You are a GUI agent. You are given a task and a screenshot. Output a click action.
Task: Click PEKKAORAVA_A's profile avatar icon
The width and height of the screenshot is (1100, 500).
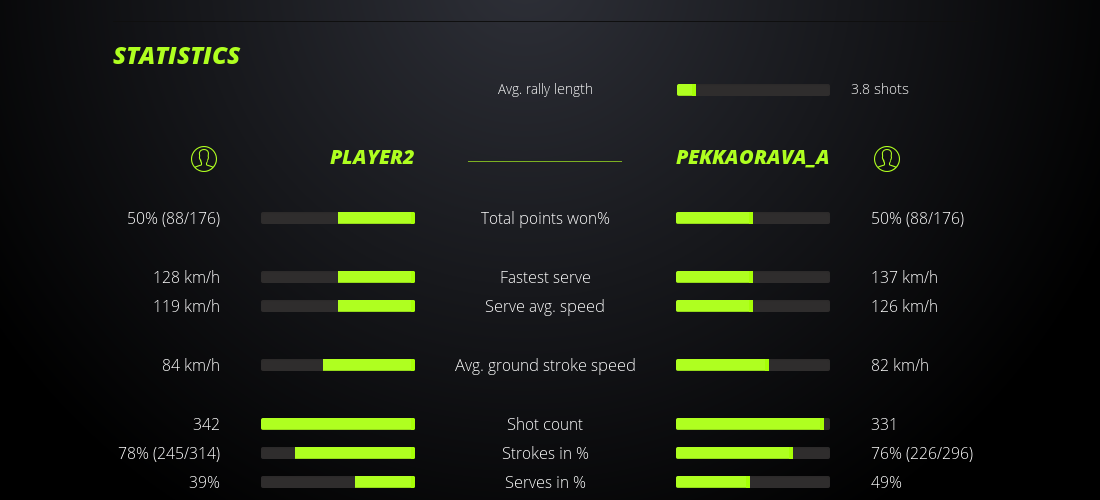click(x=887, y=158)
